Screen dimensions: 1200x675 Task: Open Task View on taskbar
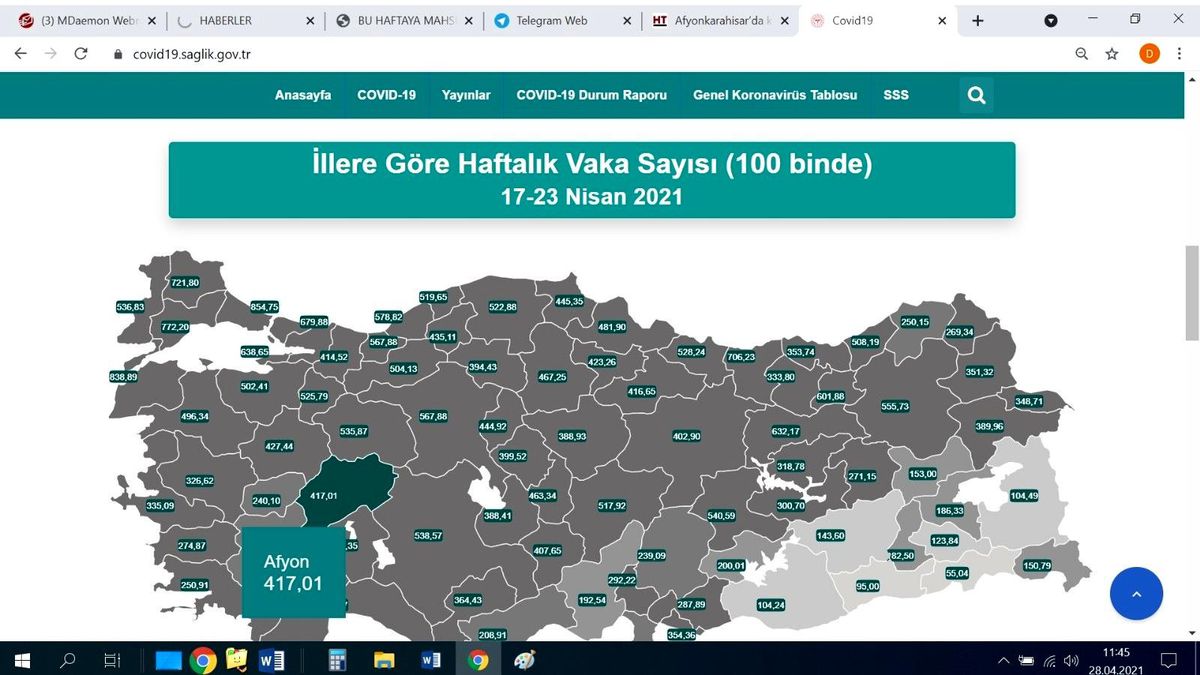coord(112,660)
